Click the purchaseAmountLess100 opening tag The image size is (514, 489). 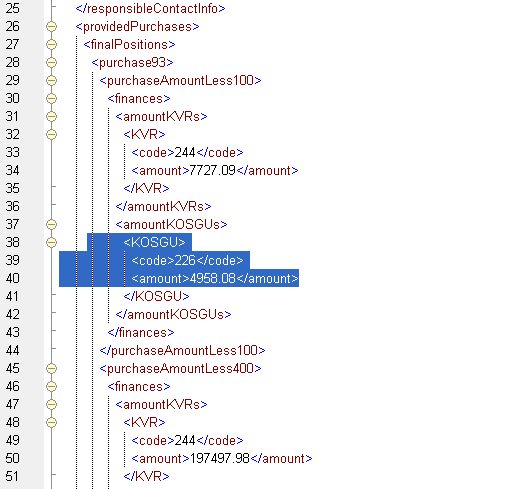point(180,81)
